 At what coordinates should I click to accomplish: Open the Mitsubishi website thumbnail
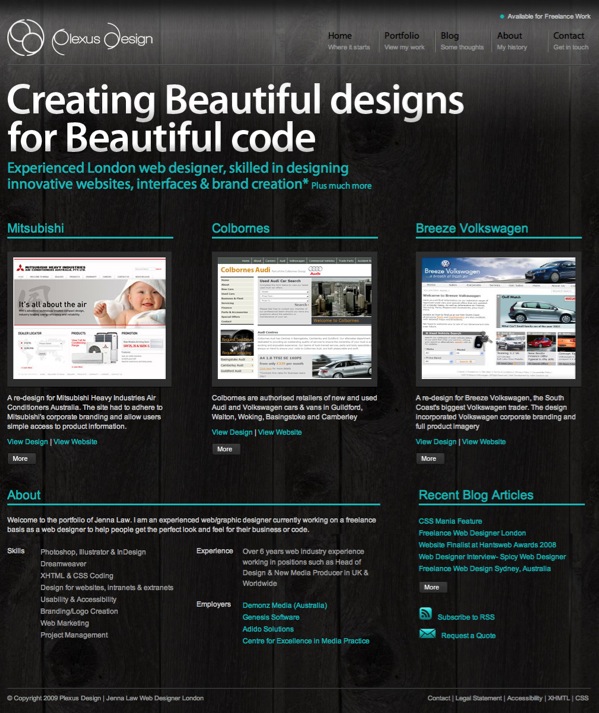pos(89,318)
